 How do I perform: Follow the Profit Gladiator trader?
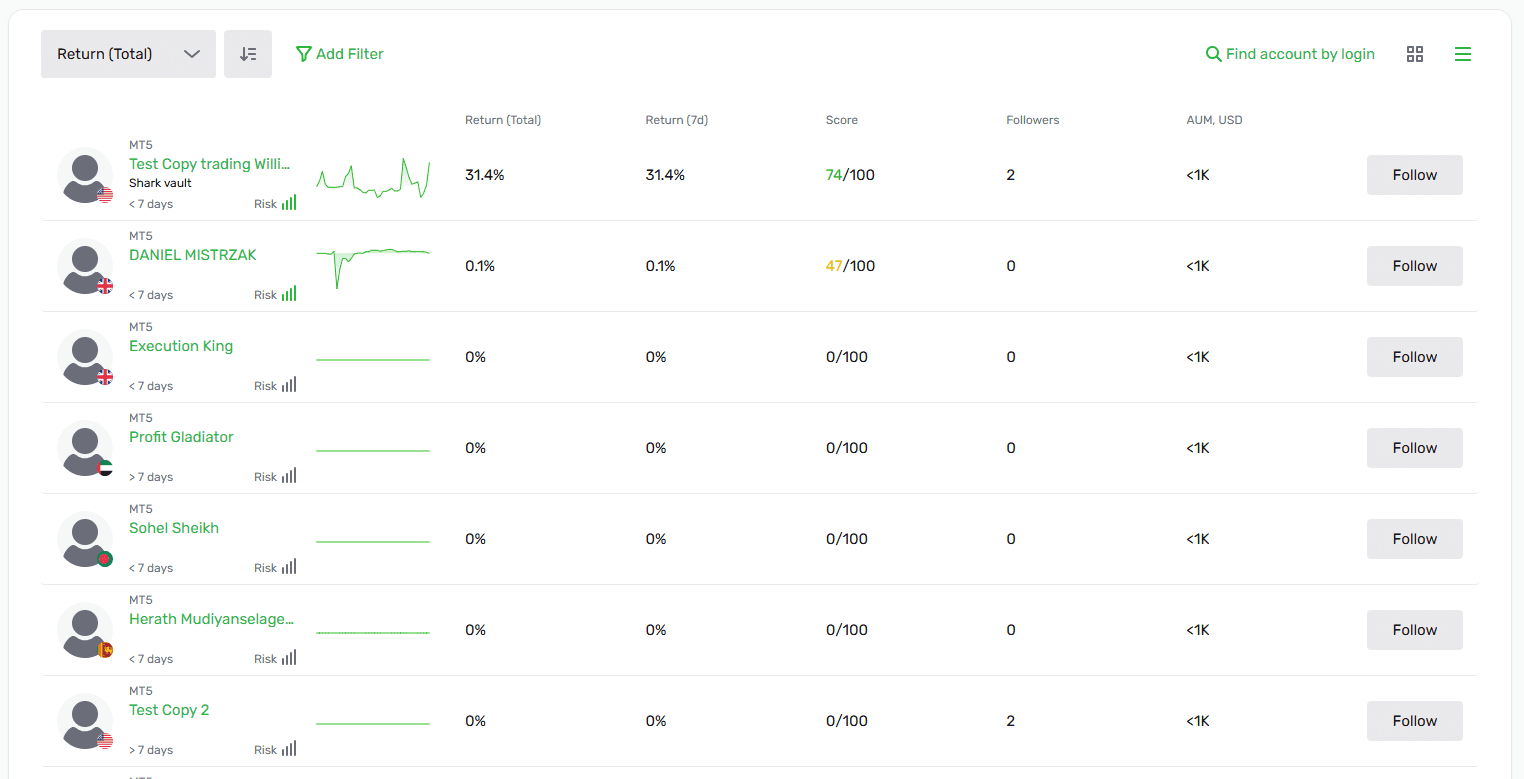coord(1414,448)
